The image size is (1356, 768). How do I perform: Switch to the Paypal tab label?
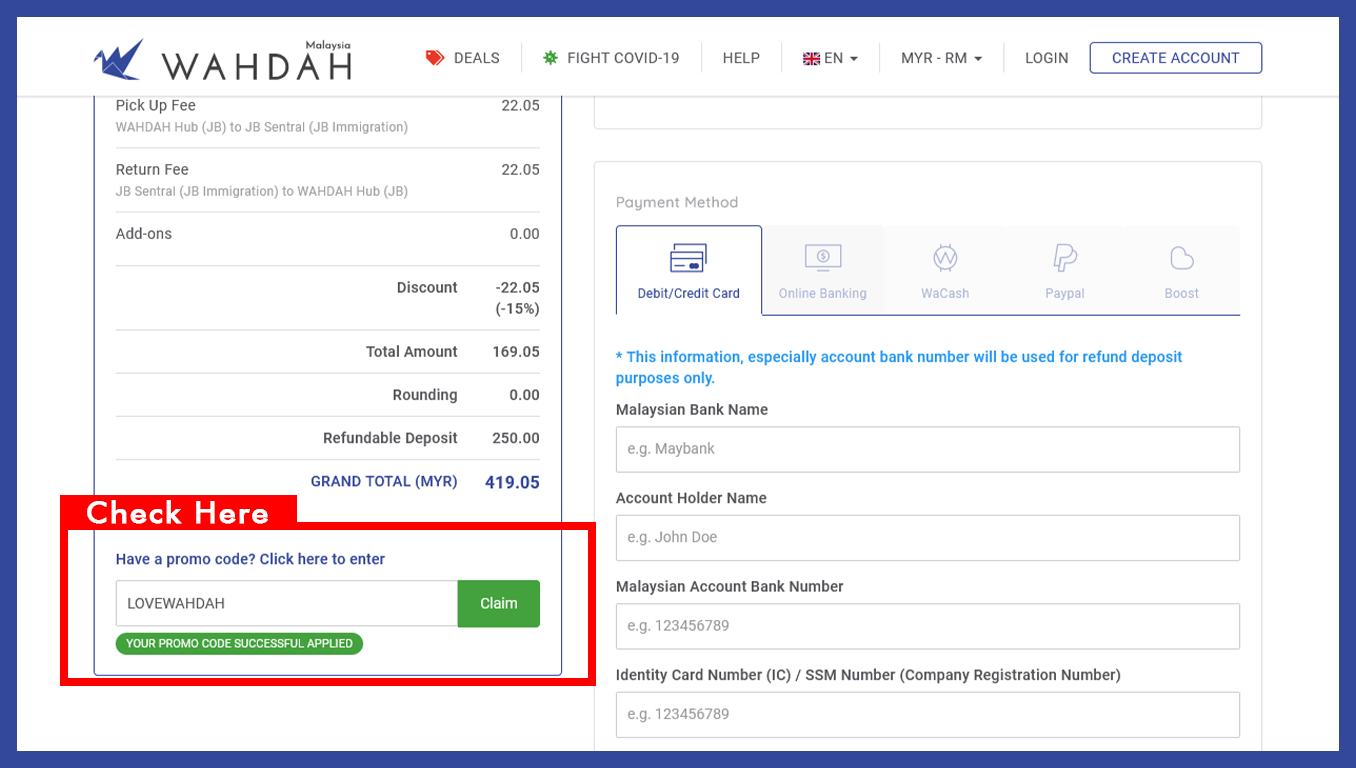click(x=1065, y=293)
